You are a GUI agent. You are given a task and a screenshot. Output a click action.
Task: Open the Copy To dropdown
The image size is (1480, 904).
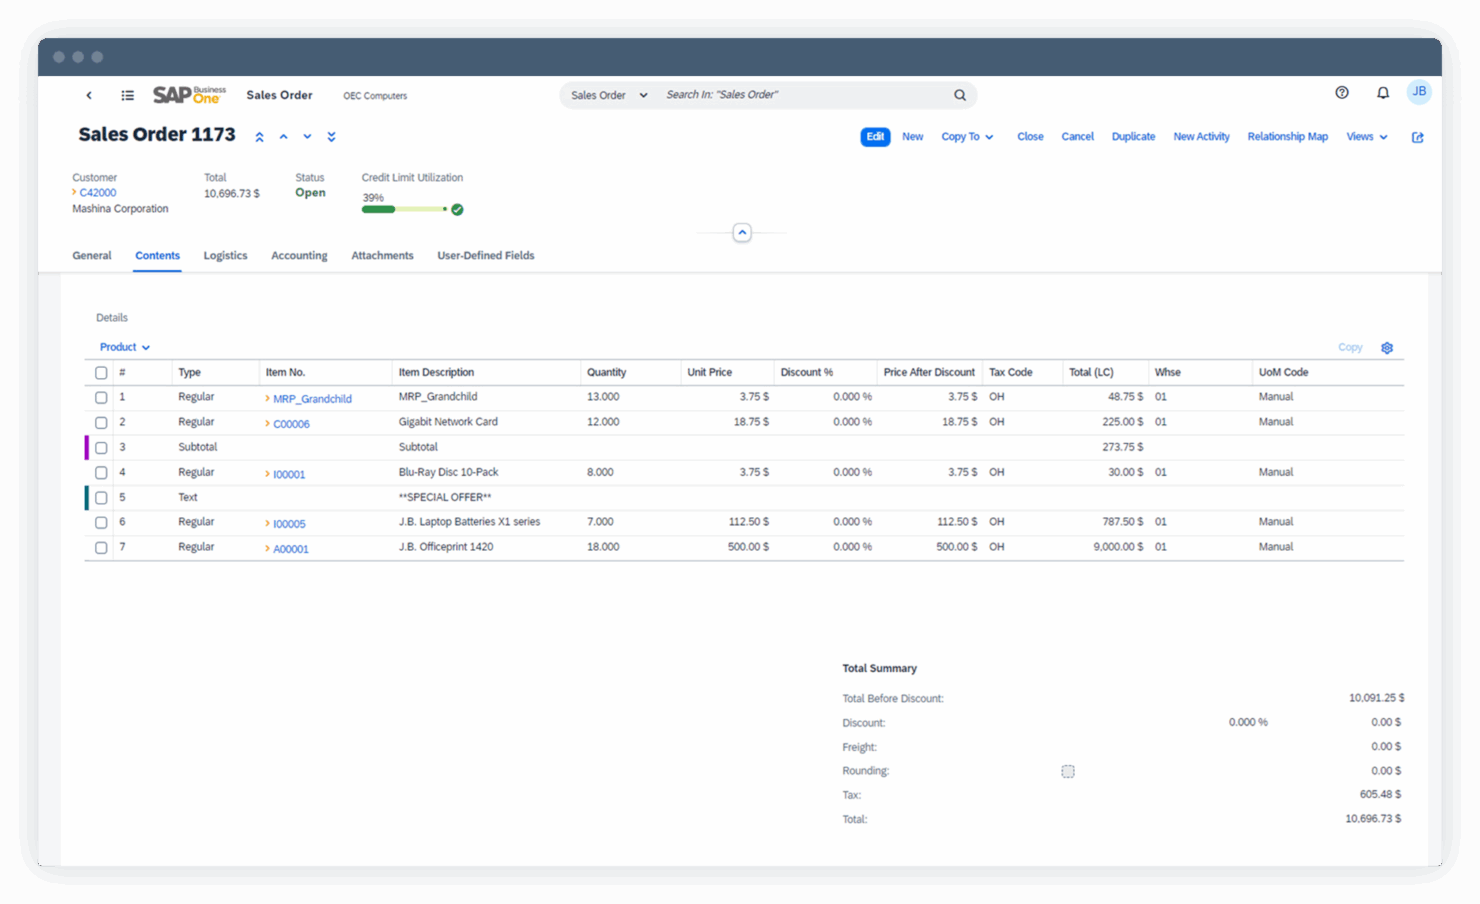point(966,136)
